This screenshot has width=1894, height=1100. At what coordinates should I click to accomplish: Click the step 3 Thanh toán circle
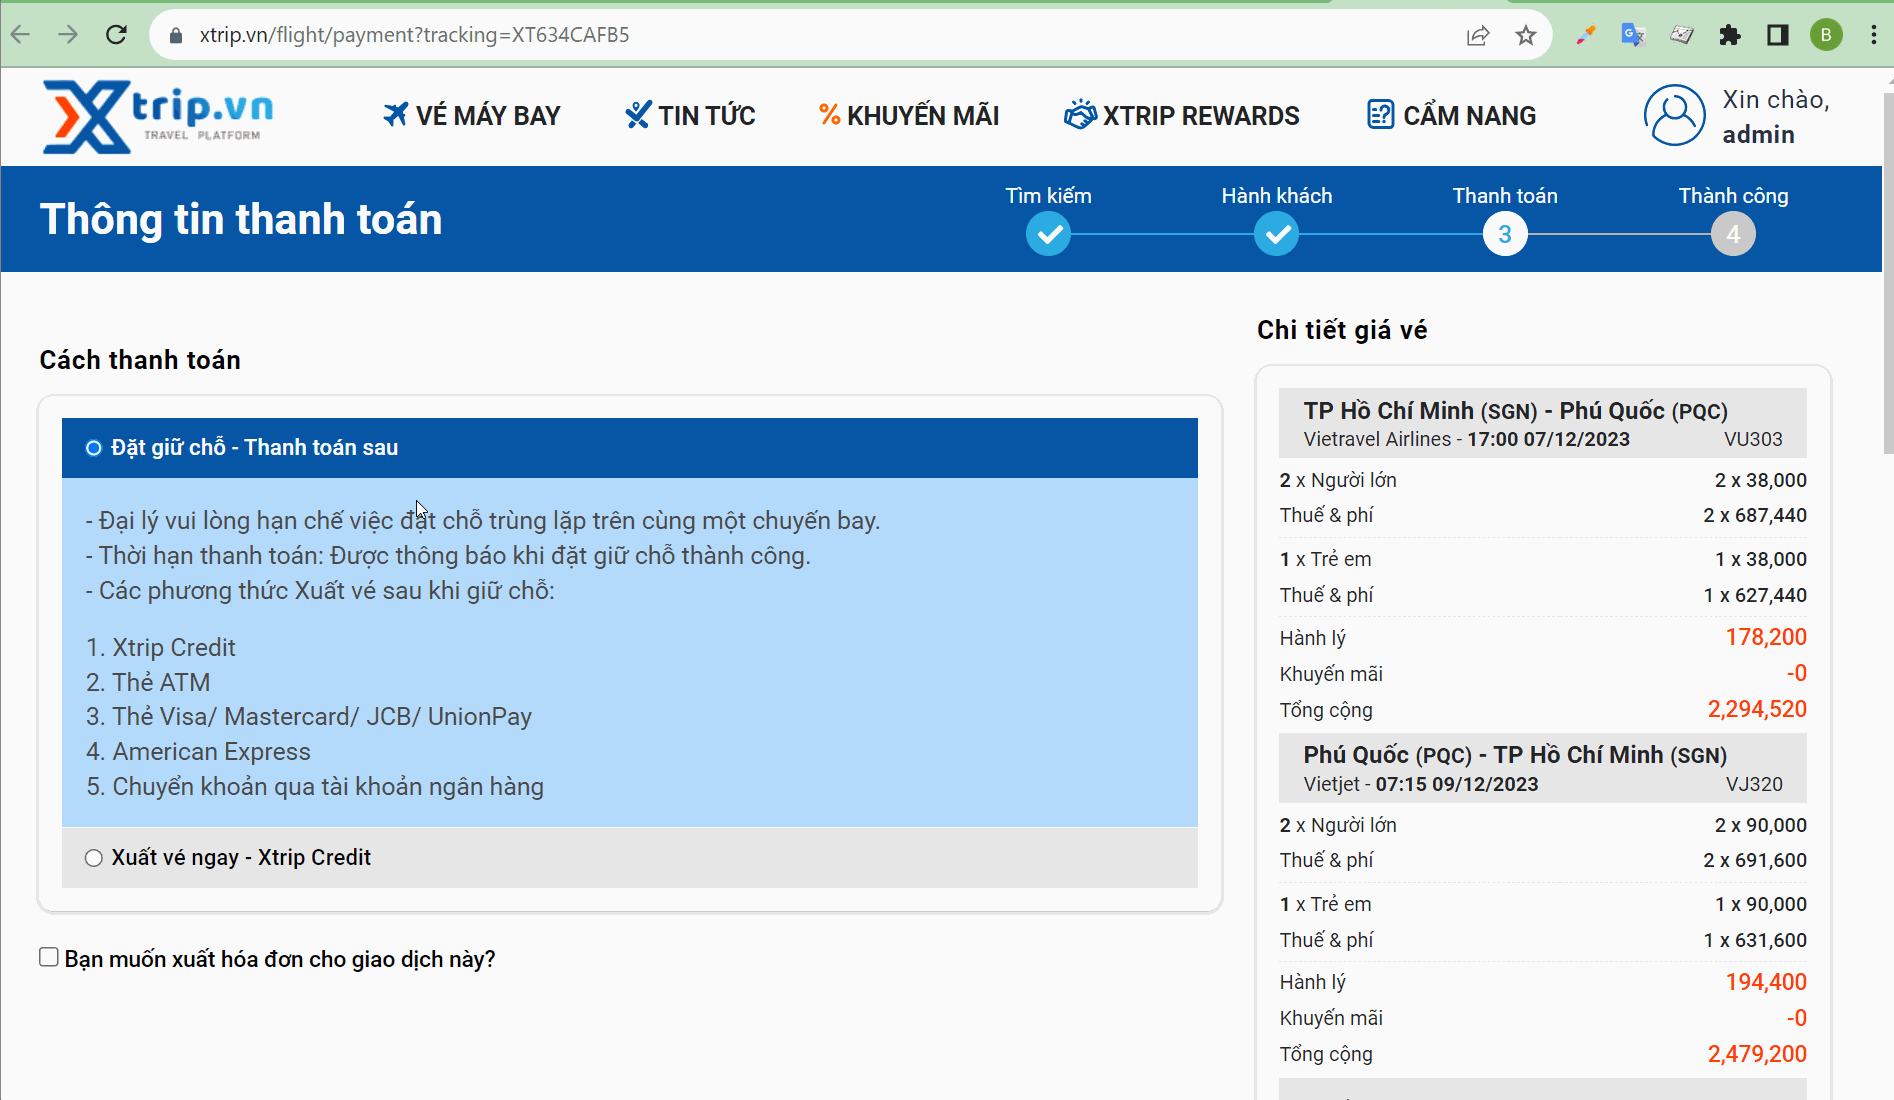[1505, 234]
